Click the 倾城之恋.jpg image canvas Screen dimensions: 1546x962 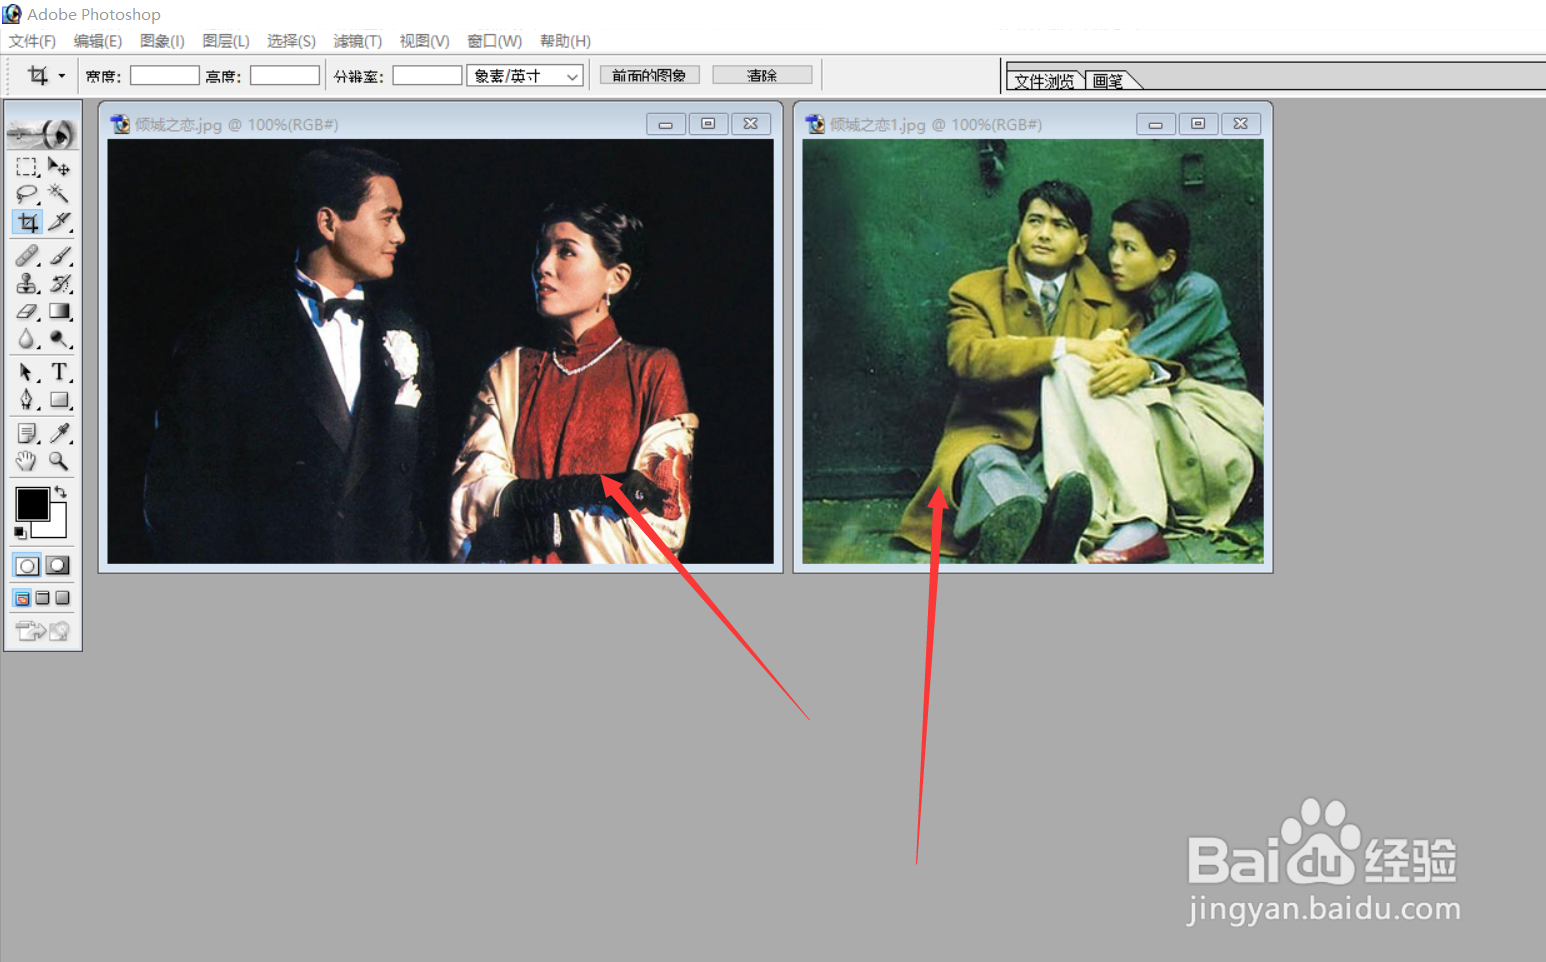pos(440,351)
